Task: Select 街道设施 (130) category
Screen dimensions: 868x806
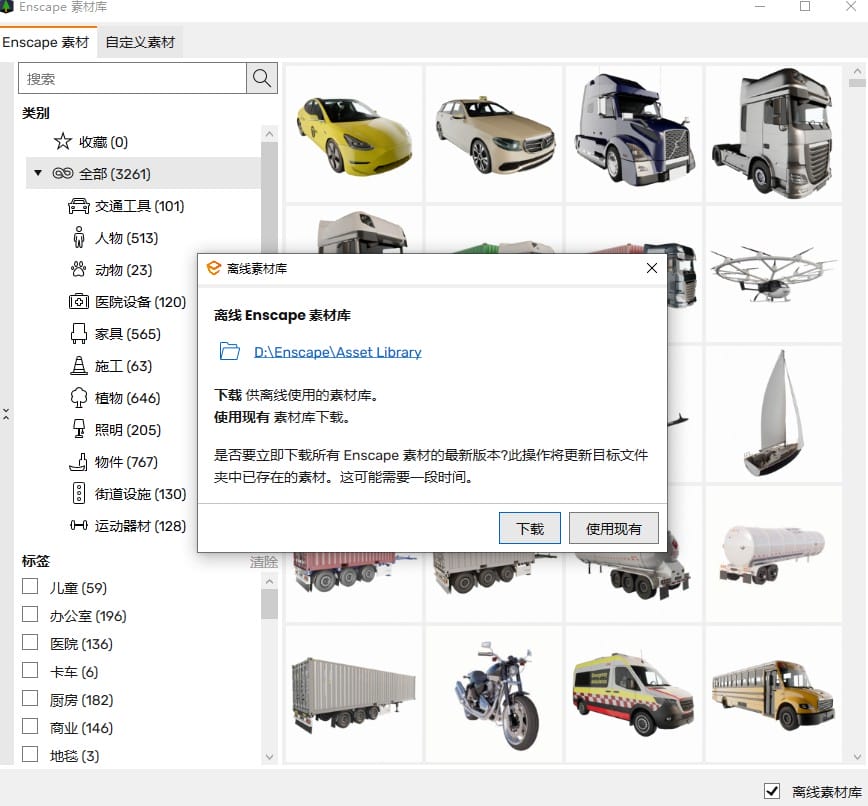Action: pyautogui.click(x=140, y=494)
